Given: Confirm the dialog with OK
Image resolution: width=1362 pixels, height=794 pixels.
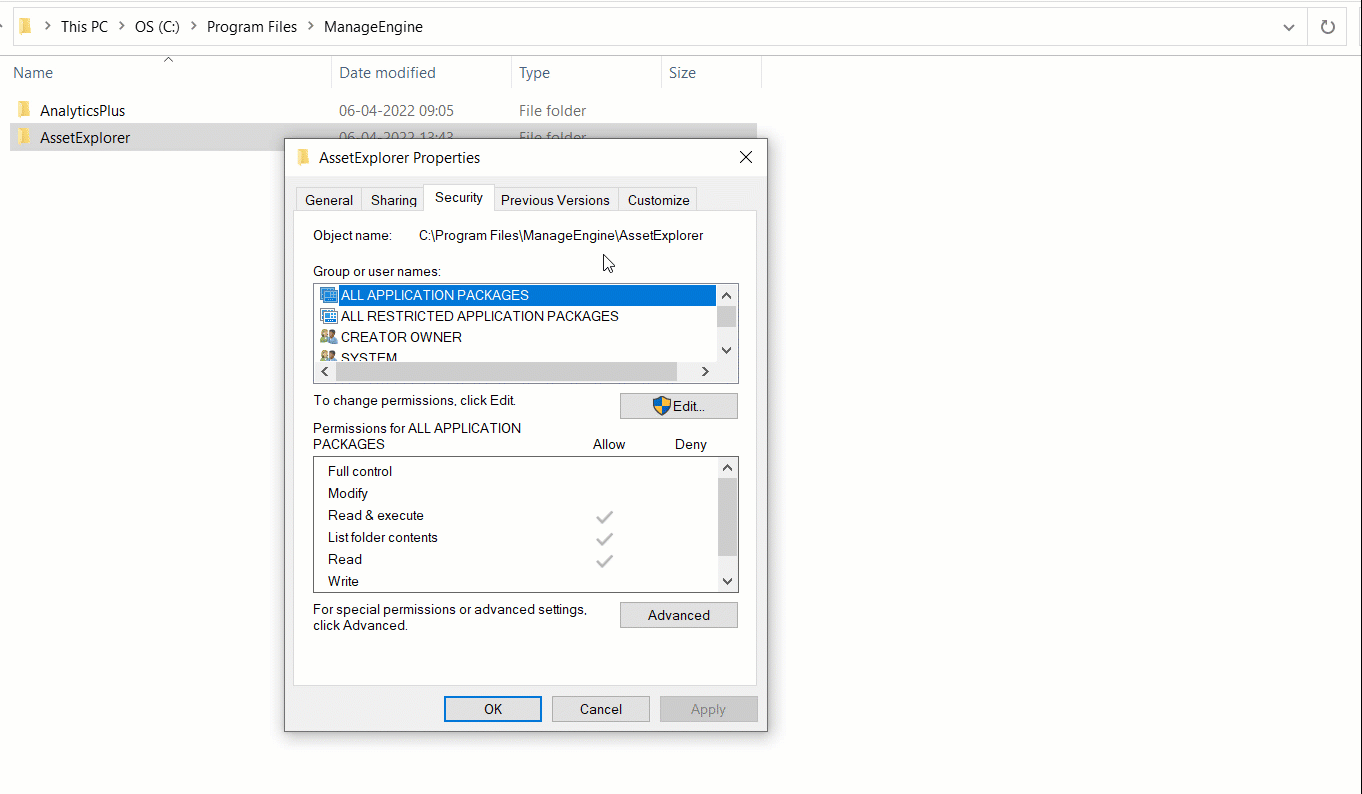Looking at the screenshot, I should coord(493,709).
